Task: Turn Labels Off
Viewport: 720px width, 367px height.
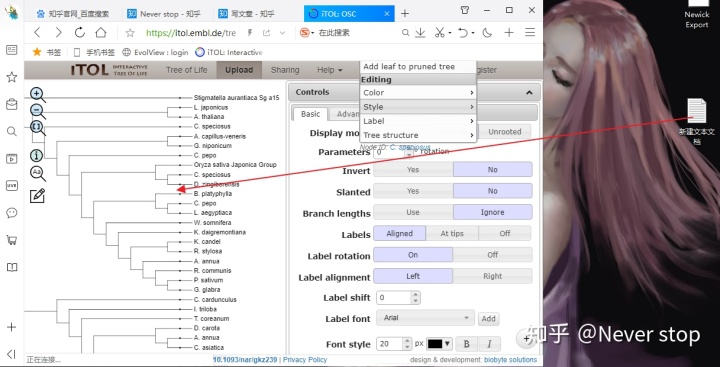Action: (x=505, y=233)
